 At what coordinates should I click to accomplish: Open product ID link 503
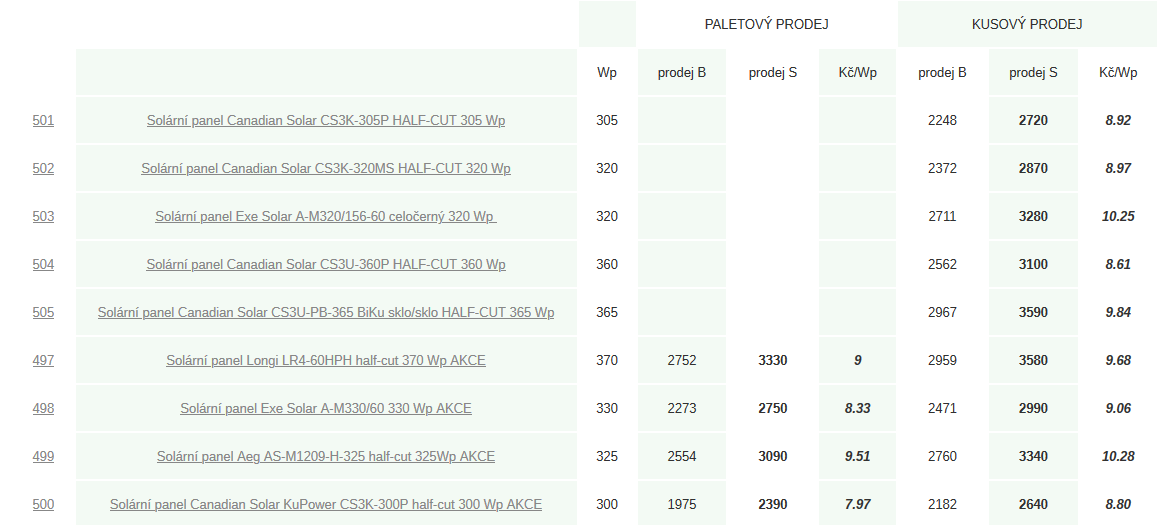point(43,216)
